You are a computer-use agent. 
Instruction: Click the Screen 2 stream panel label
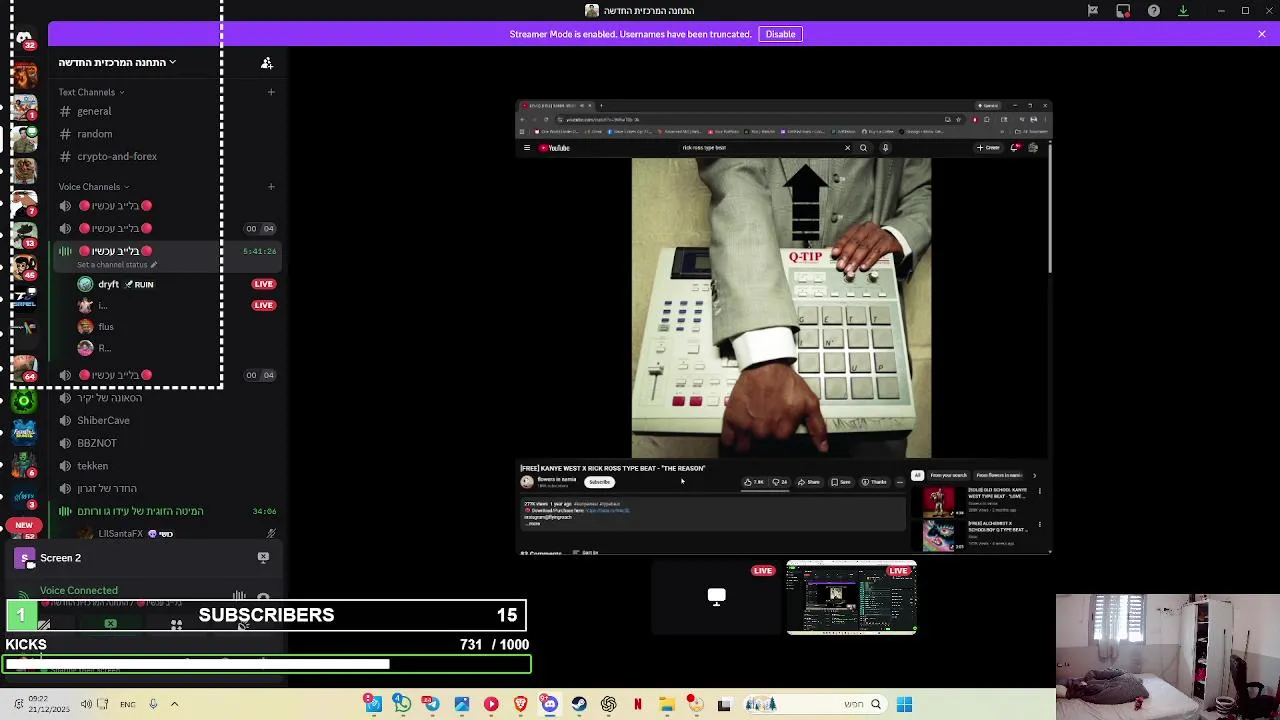coord(60,558)
